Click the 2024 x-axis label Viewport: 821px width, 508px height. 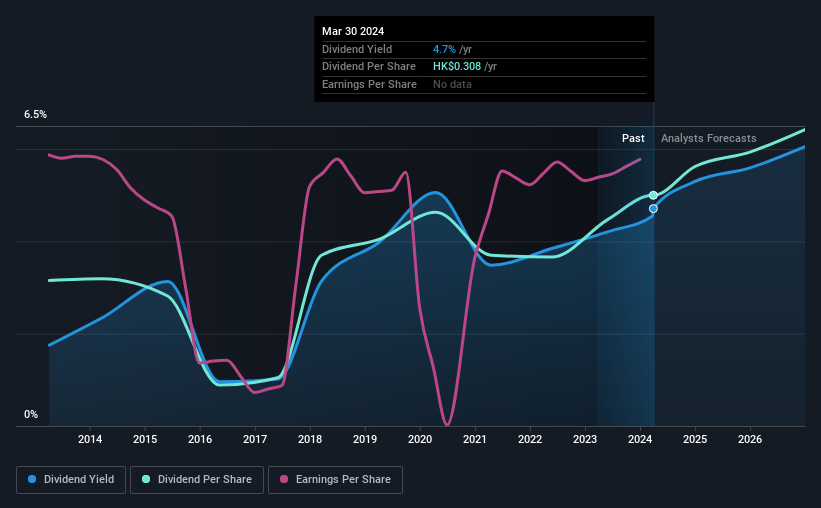pos(640,439)
